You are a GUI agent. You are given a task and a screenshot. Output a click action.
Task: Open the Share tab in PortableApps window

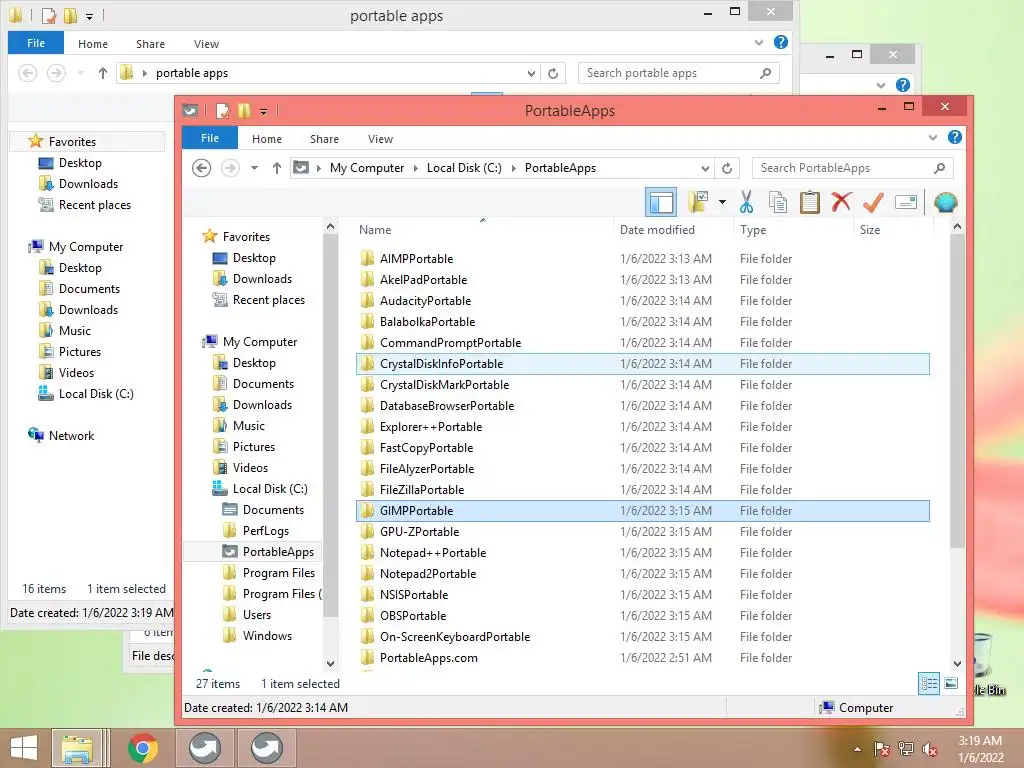[x=324, y=139]
